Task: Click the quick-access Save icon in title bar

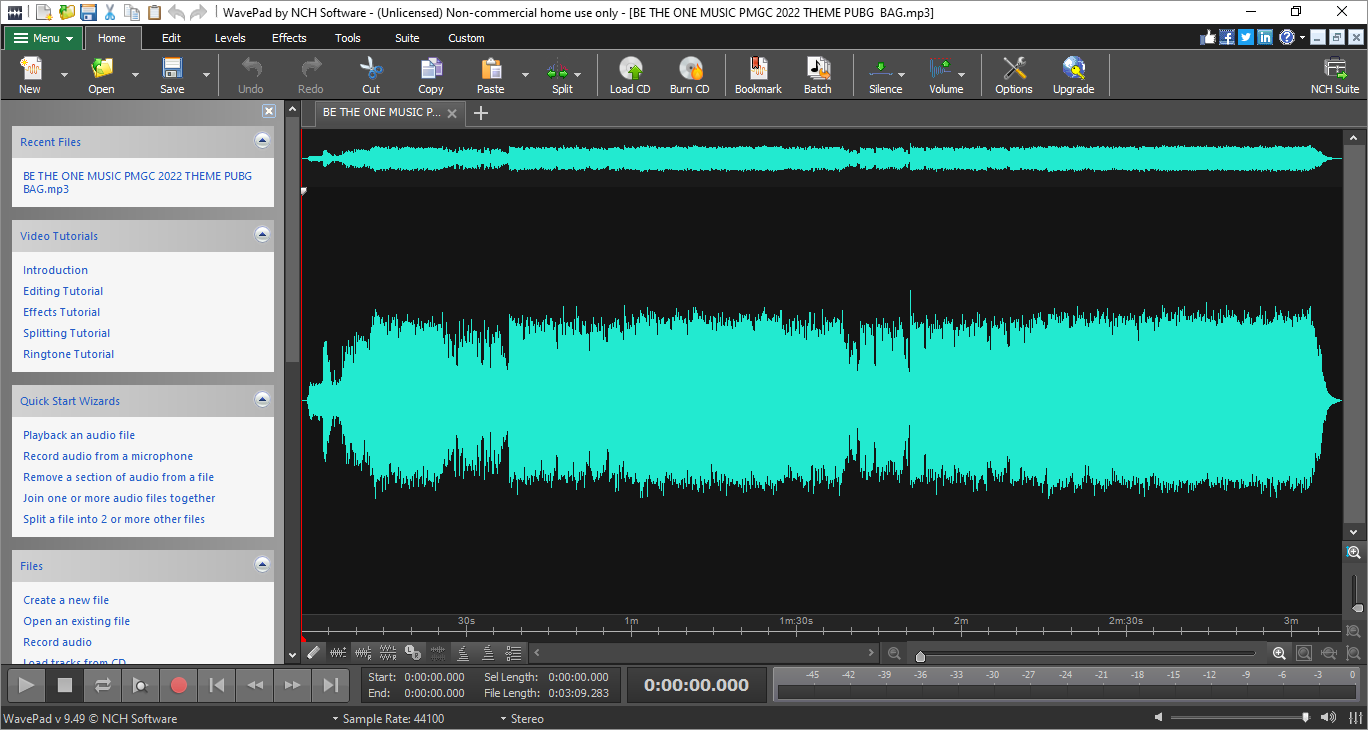Action: click(x=88, y=12)
